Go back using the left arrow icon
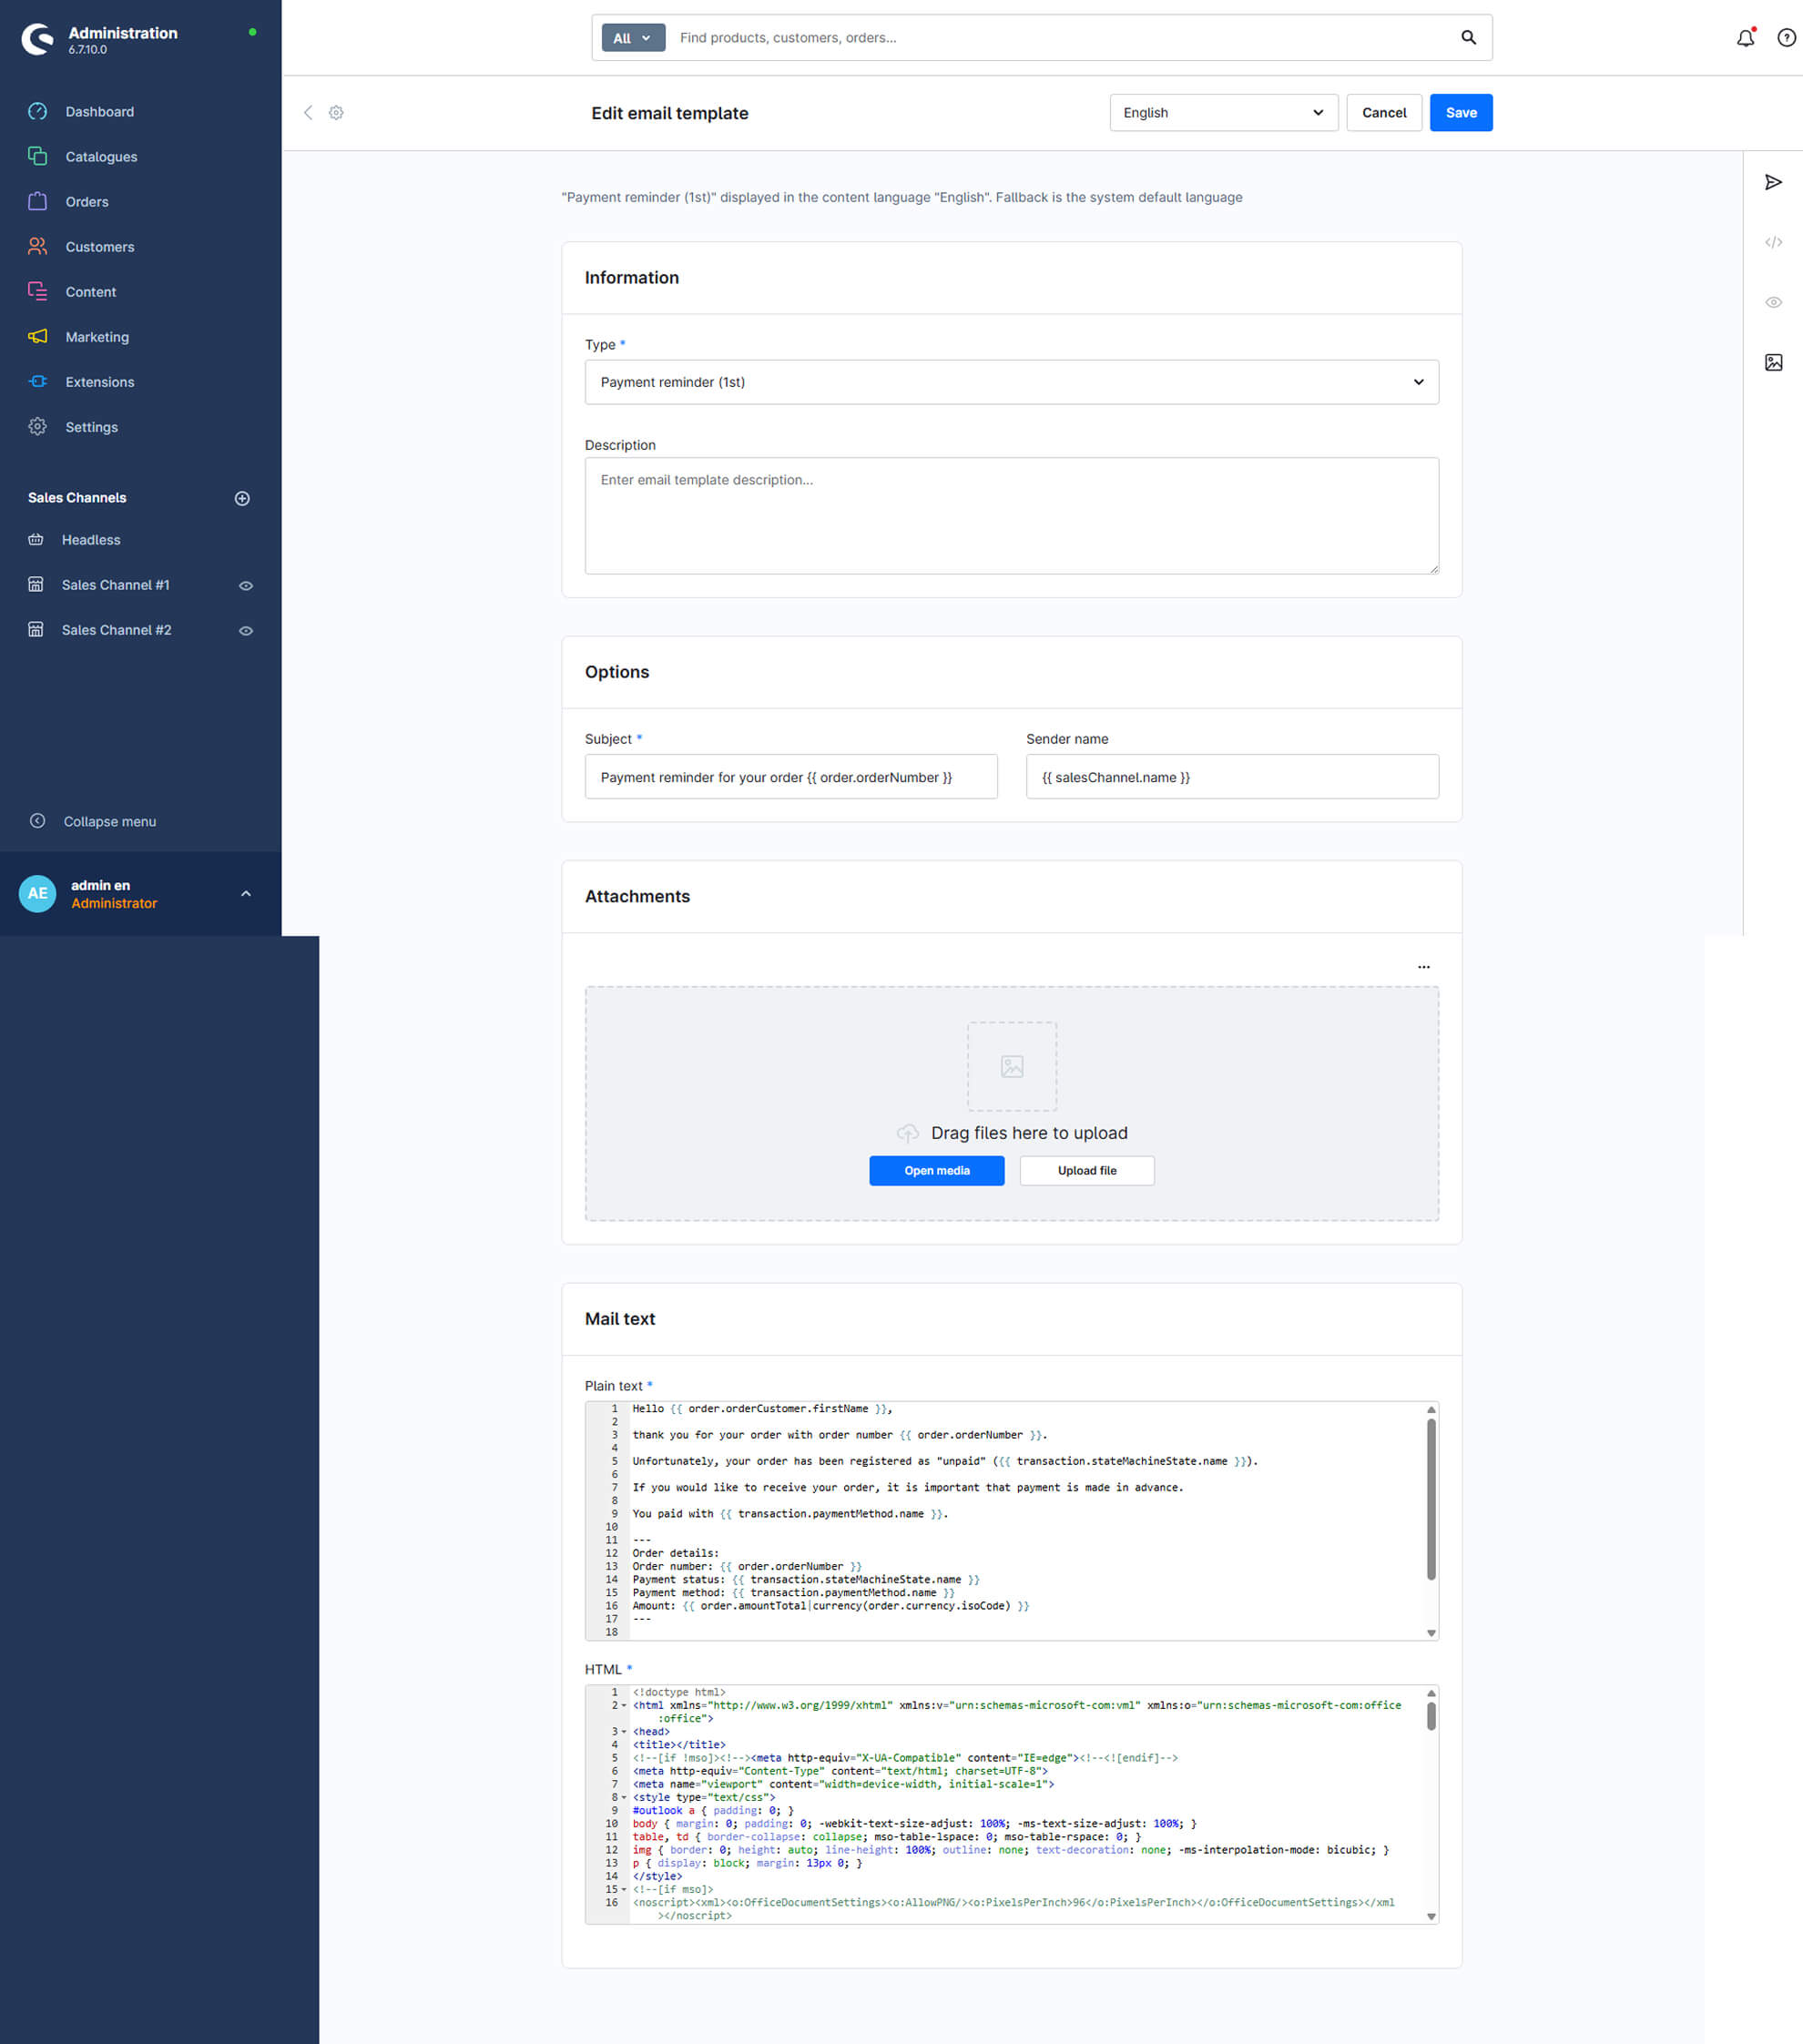 tap(308, 113)
